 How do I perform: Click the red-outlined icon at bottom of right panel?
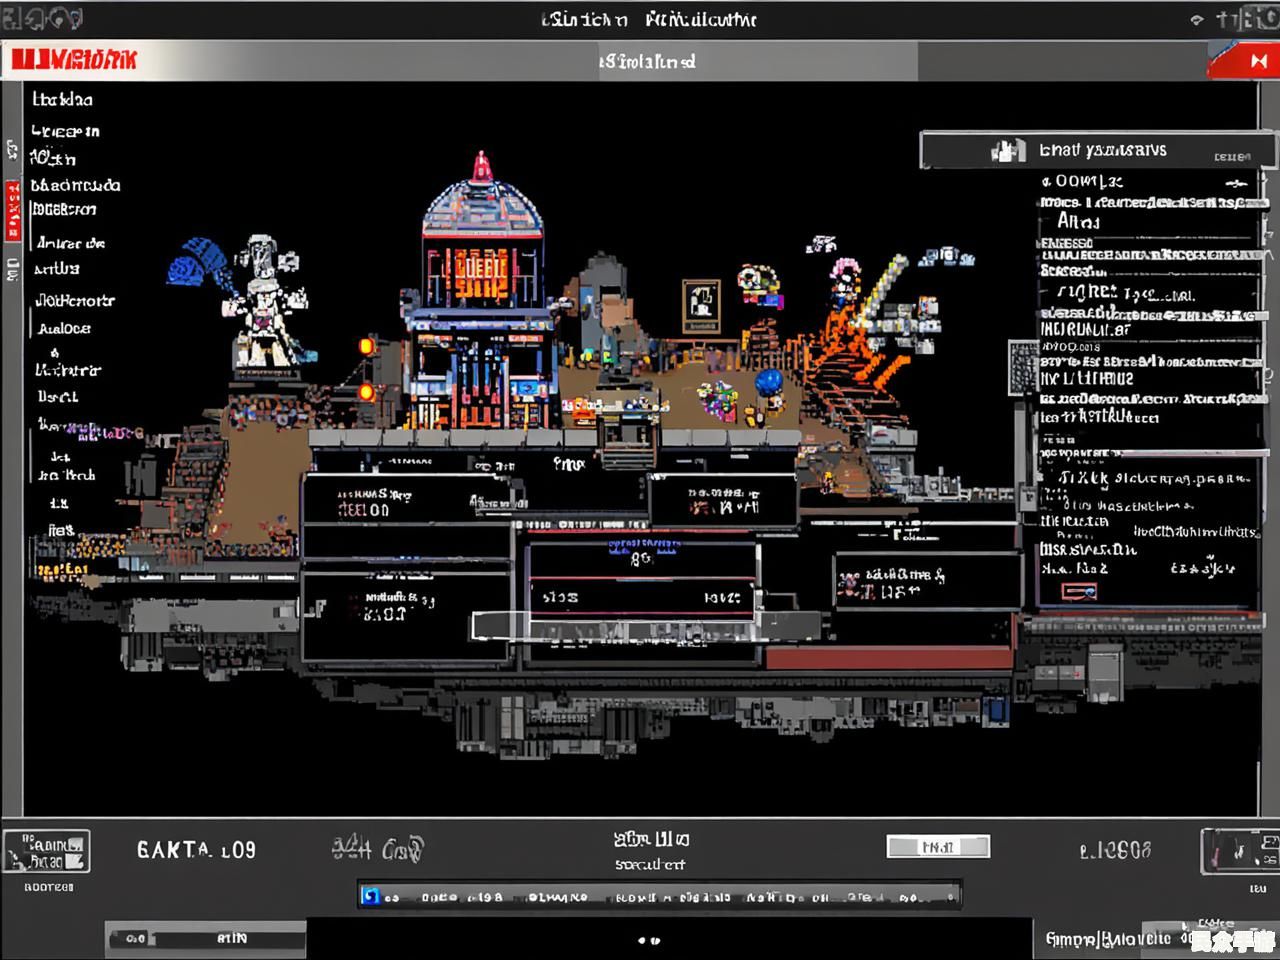point(1079,591)
